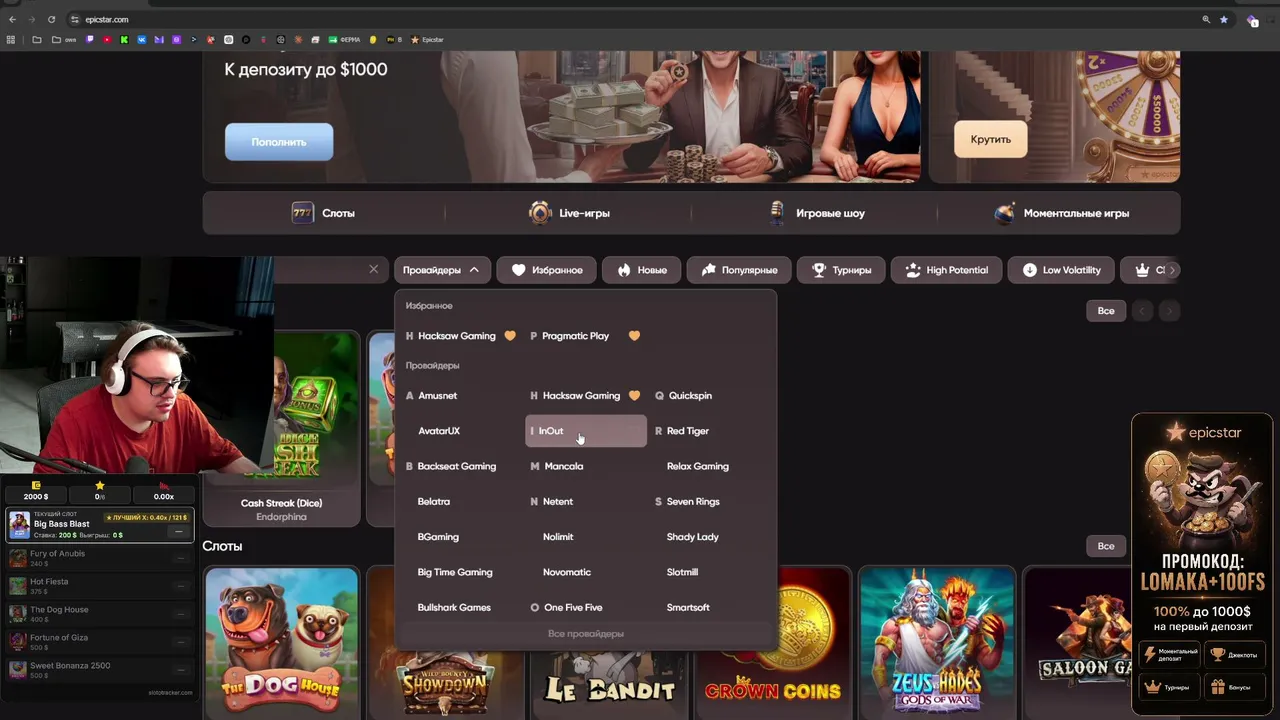Viewport: 1280px width, 720px height.
Task: Open The Dog House slot thumbnail
Action: pyautogui.click(x=282, y=642)
